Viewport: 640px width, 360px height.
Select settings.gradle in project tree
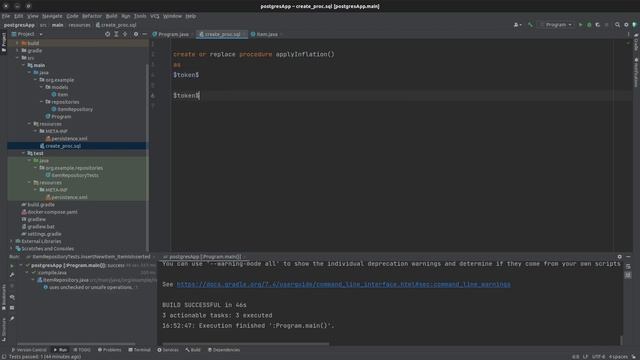pos(41,234)
